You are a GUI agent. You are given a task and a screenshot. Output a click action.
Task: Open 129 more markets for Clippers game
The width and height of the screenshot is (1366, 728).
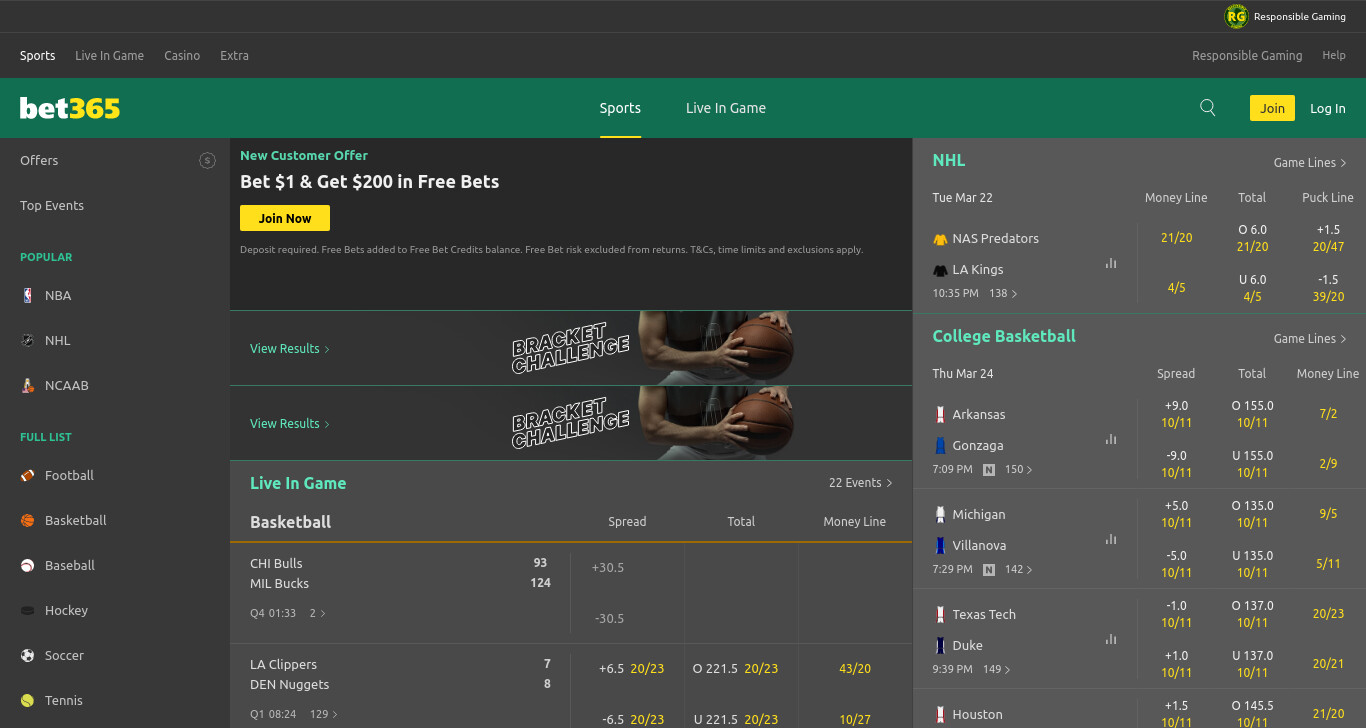(324, 715)
